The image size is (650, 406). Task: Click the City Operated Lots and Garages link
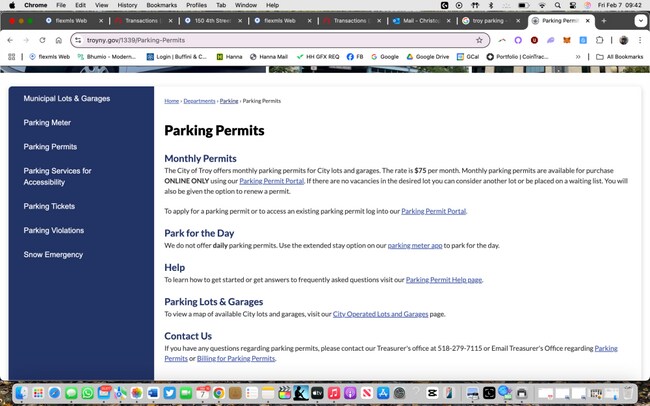point(380,314)
